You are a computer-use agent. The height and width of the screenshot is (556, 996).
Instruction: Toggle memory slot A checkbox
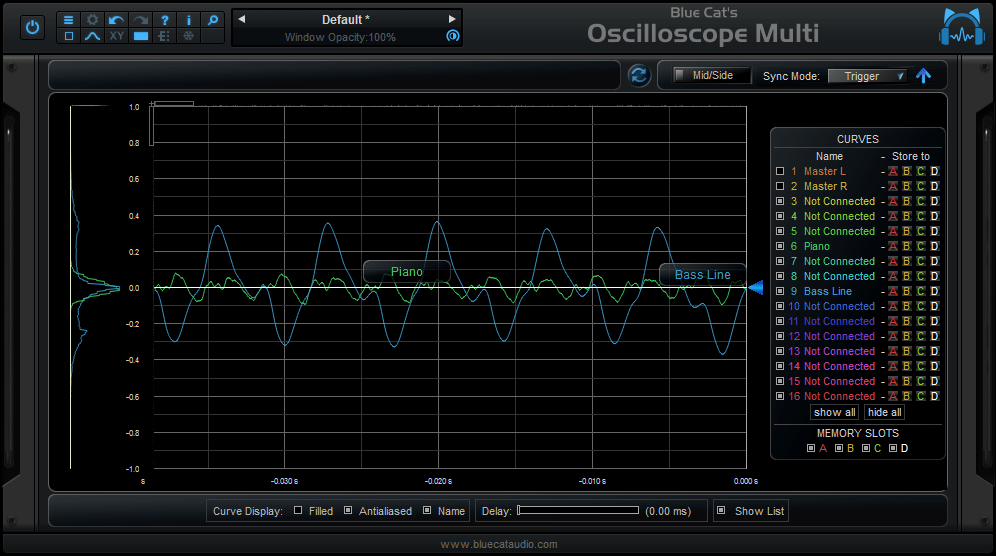(x=811, y=448)
